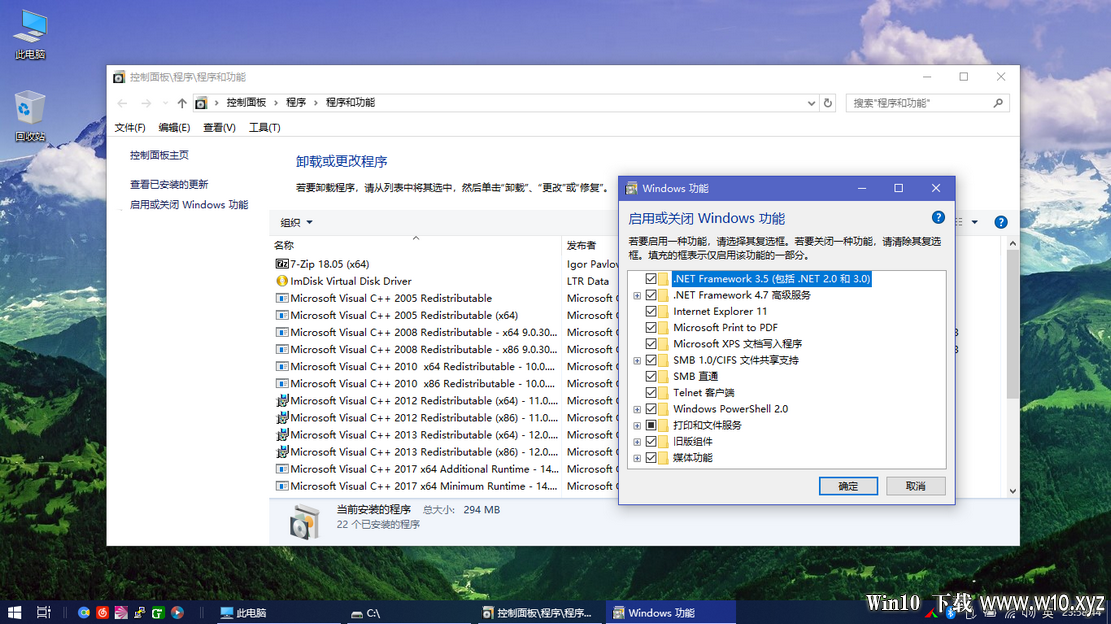Click the 7-Zip 18.05 program icon
The height and width of the screenshot is (624, 1111).
(x=281, y=264)
